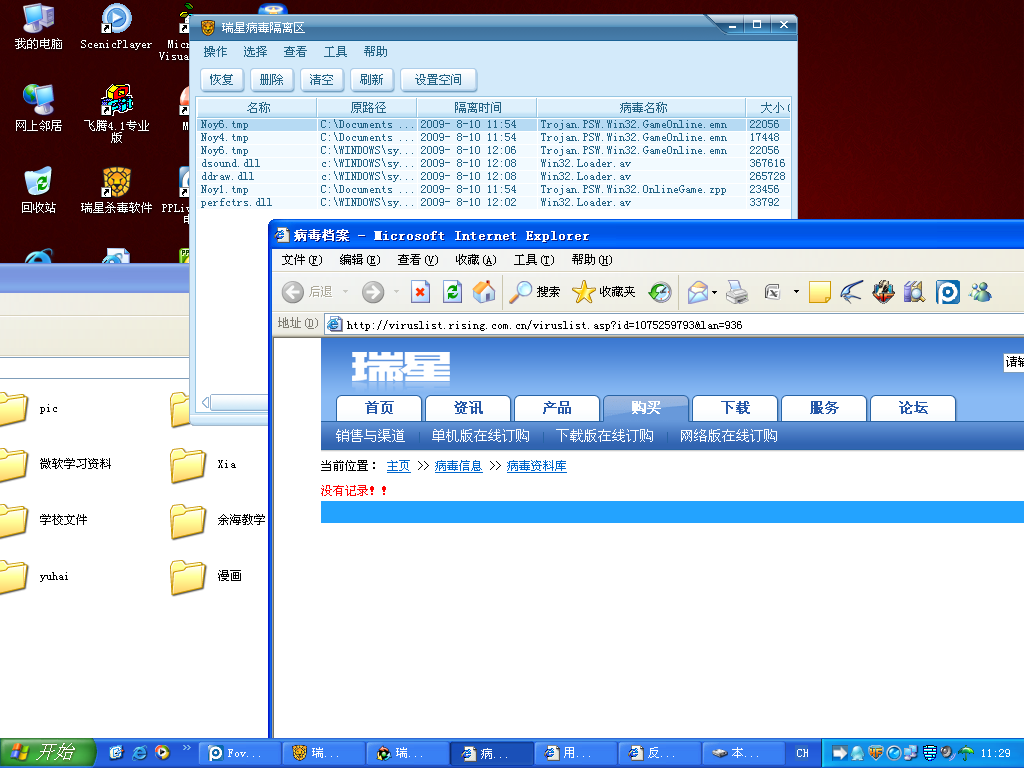
Task: Expand the Back button history dropdown arrow
Action: point(345,292)
